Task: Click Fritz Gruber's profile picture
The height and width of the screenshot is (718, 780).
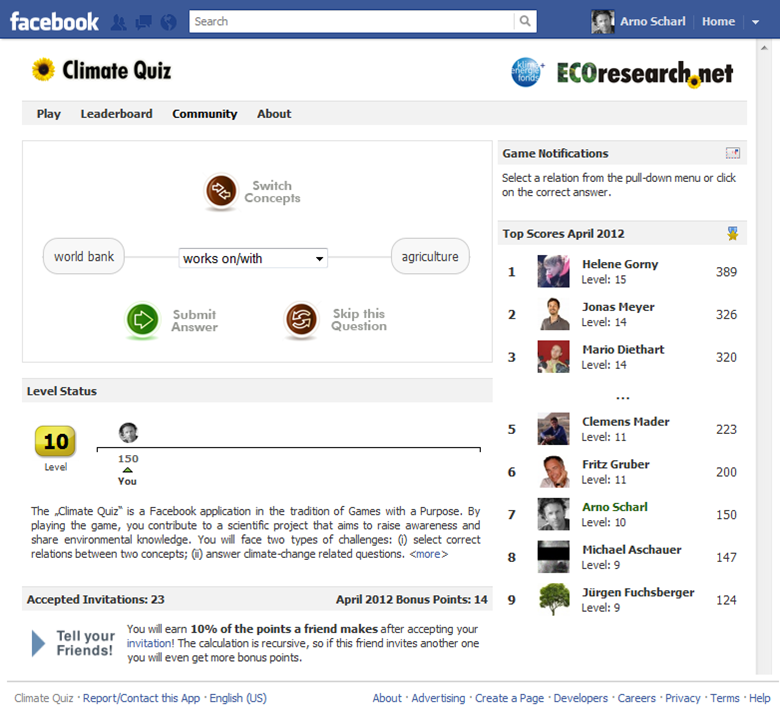Action: [553, 471]
